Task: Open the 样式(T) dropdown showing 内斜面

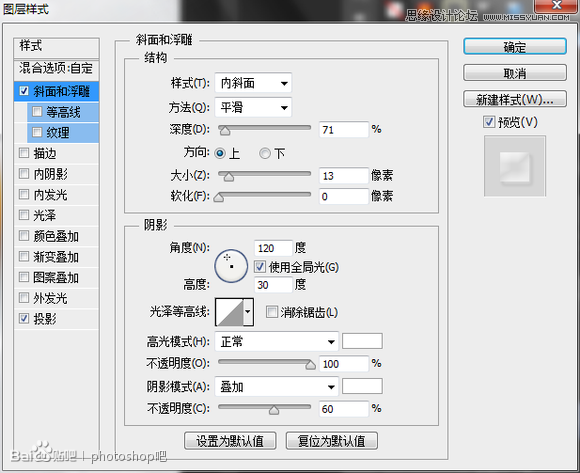Action: click(x=253, y=83)
